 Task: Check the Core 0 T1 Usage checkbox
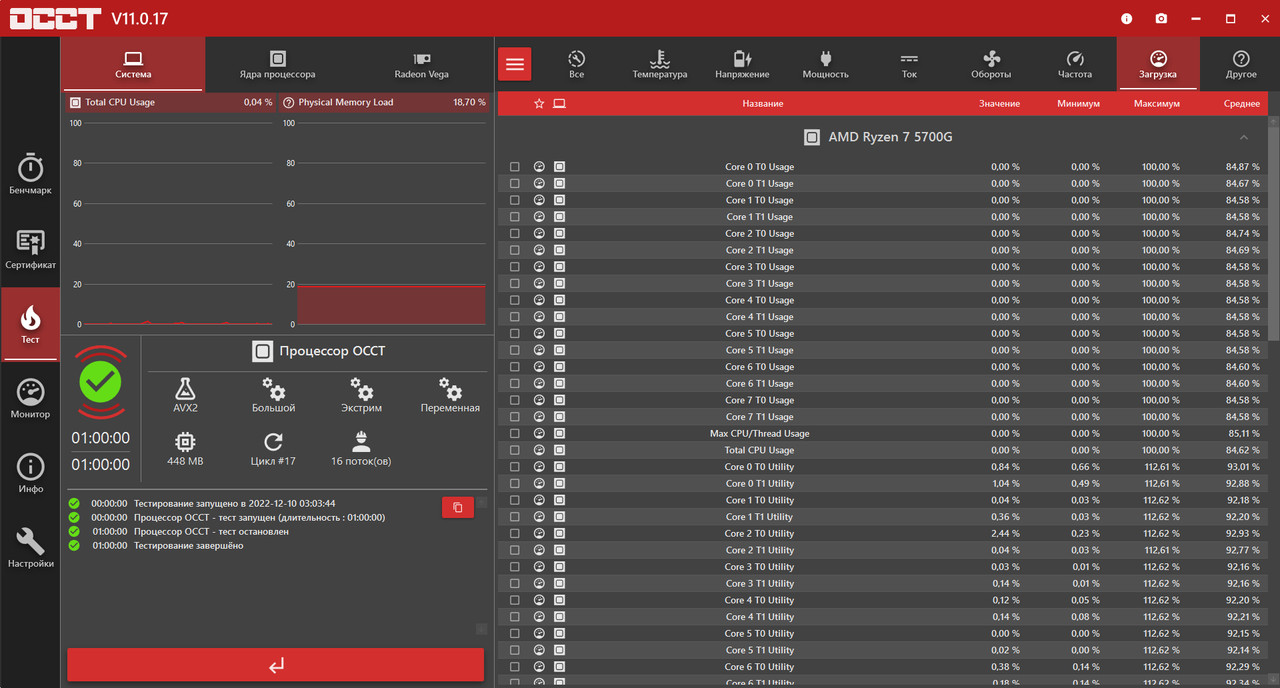[x=515, y=184]
